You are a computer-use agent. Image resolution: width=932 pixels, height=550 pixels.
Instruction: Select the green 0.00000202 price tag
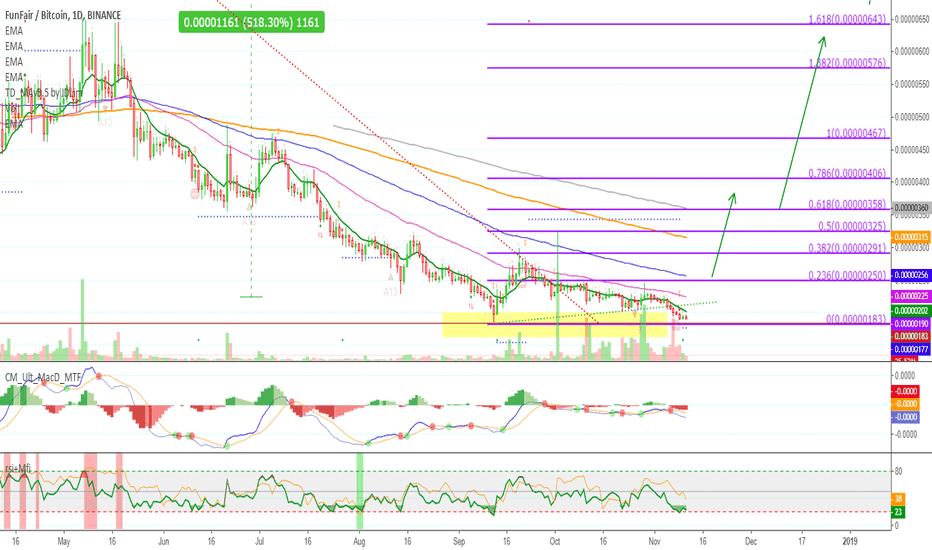click(x=911, y=310)
